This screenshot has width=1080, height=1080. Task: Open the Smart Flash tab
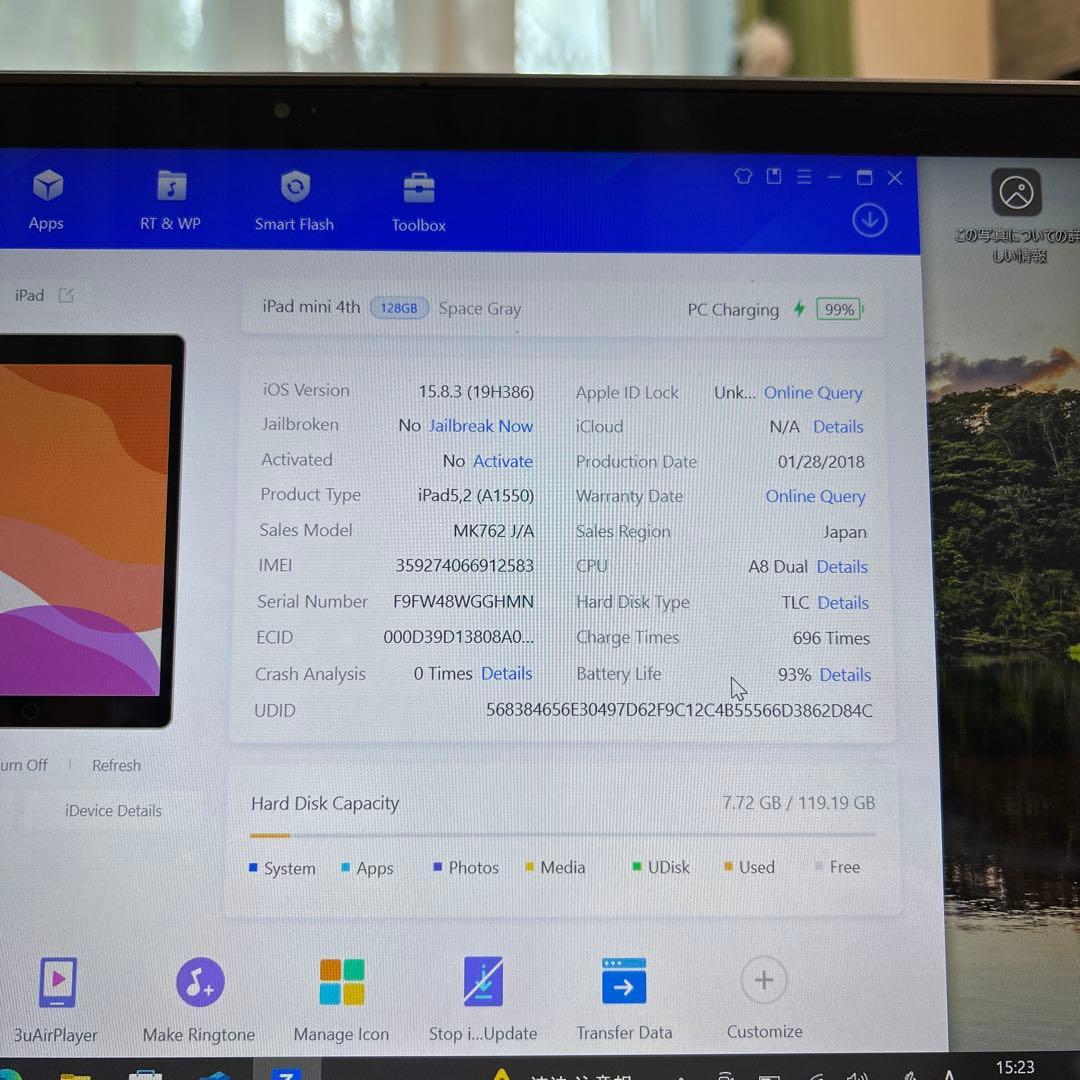pyautogui.click(x=294, y=188)
